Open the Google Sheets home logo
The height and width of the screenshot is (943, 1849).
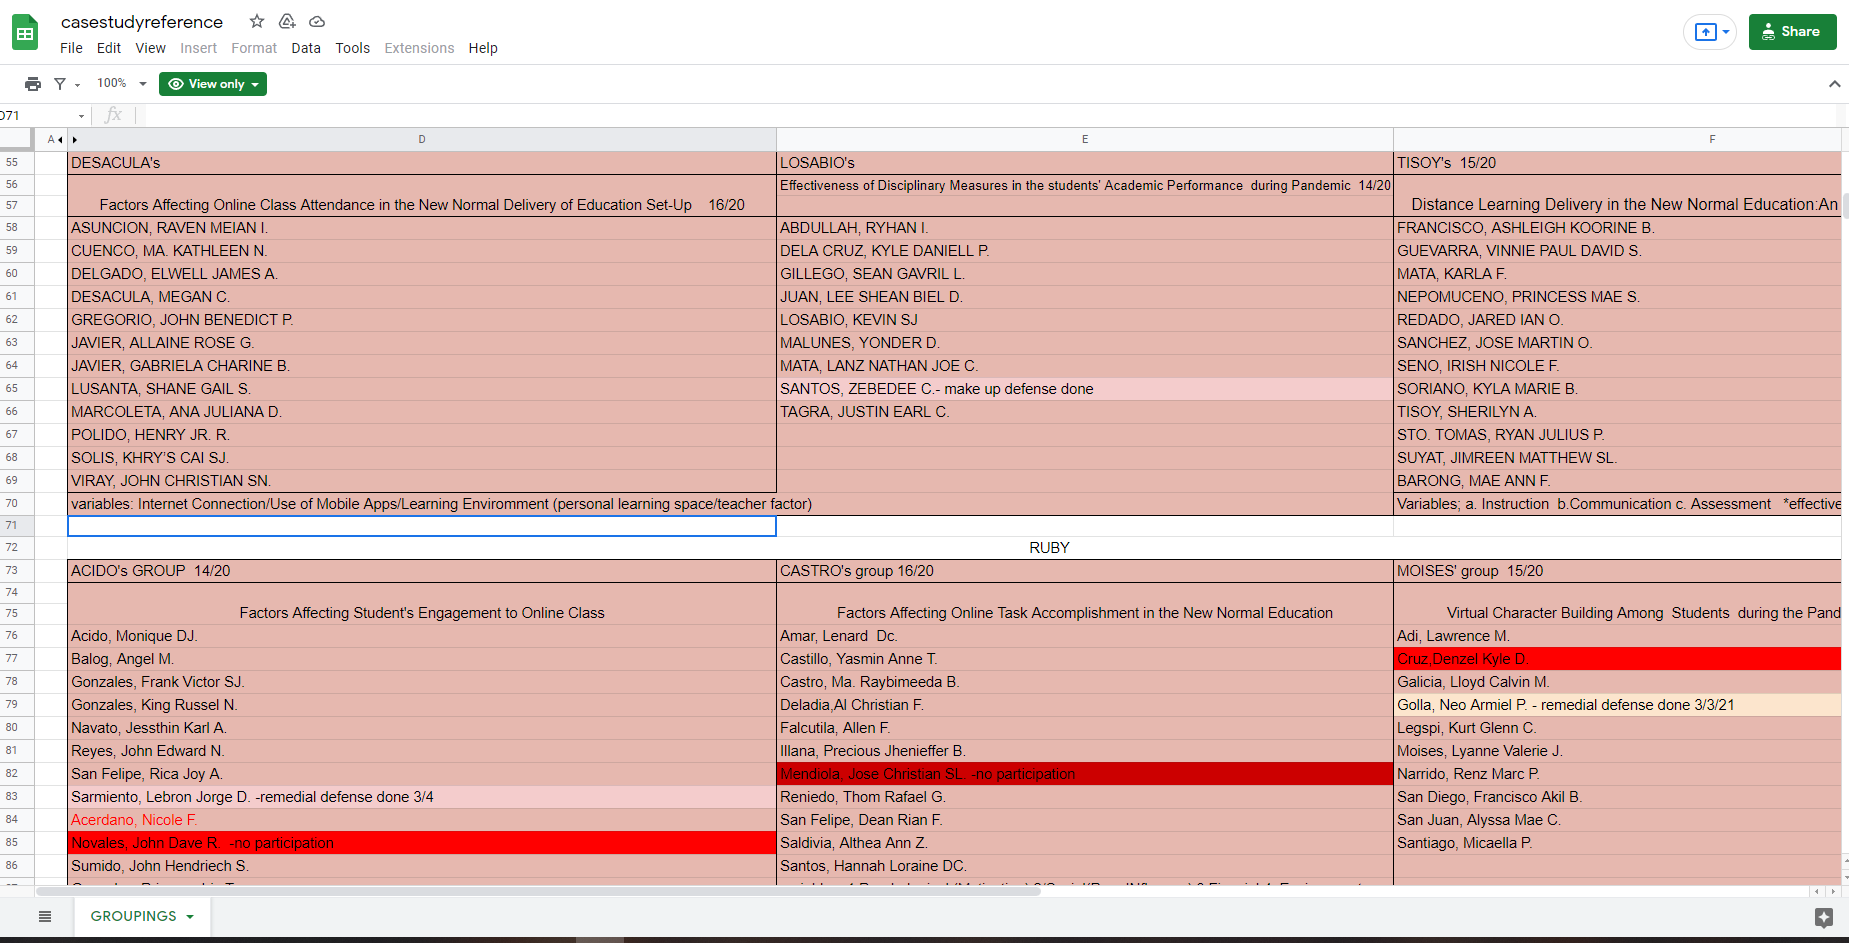pos(25,33)
